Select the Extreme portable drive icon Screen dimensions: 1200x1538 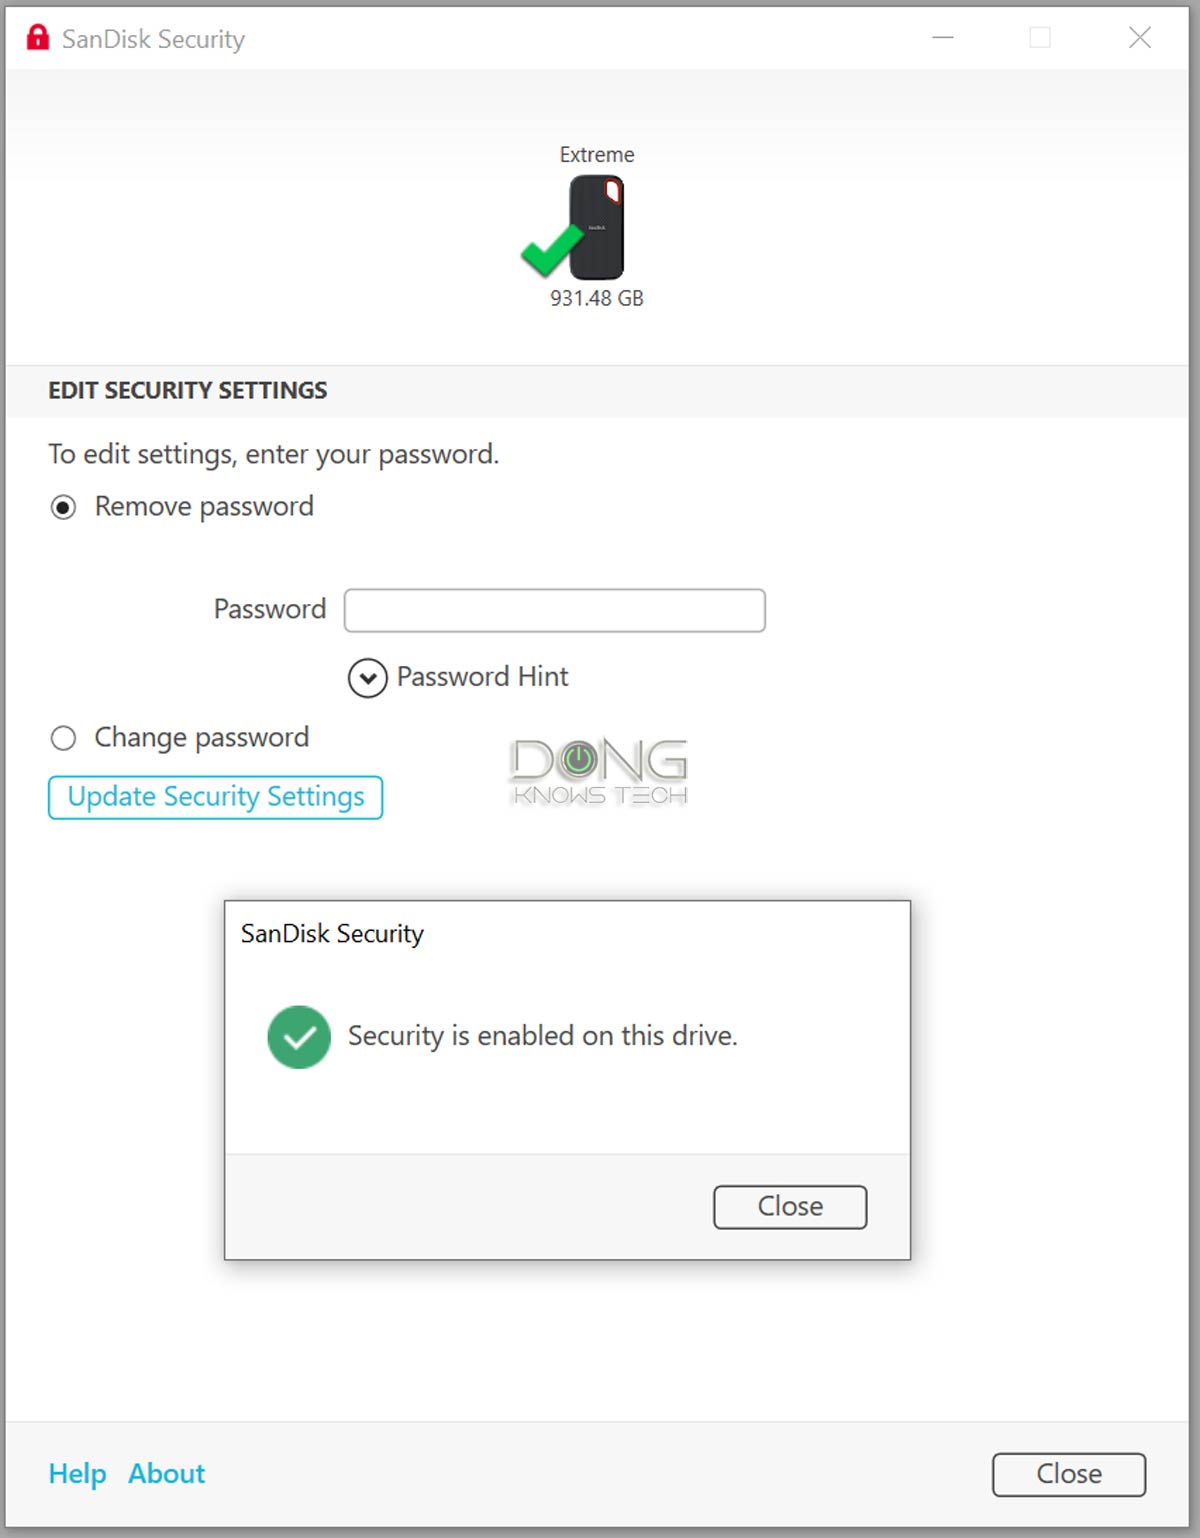(597, 227)
